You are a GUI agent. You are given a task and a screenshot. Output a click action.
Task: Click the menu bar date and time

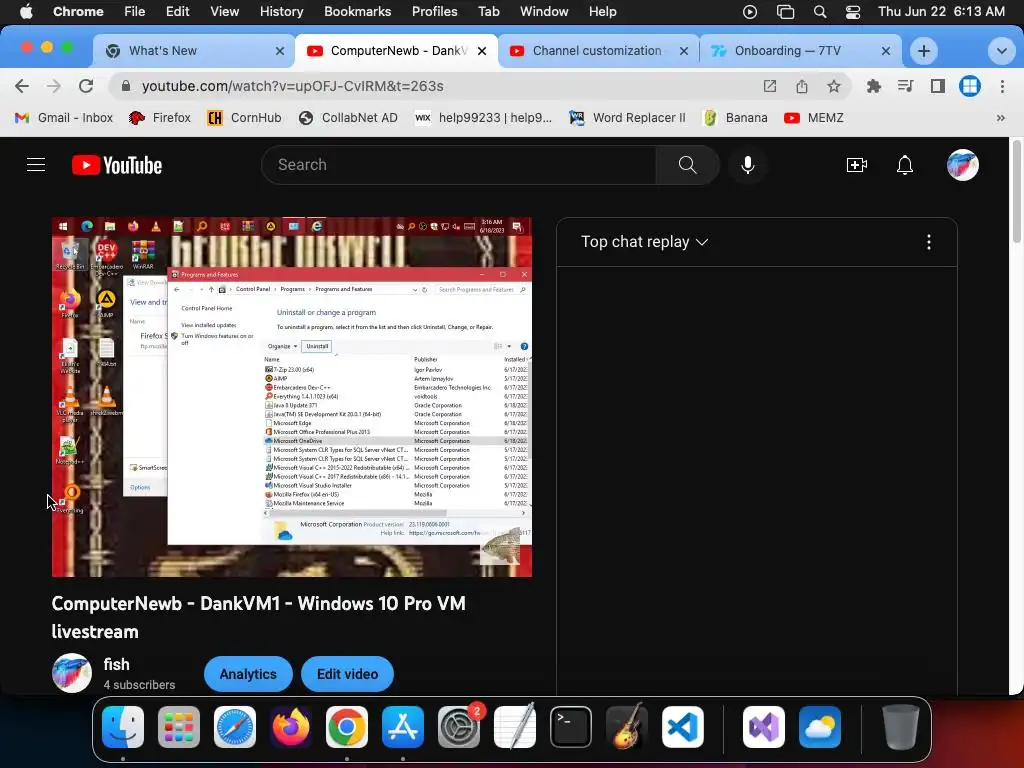[940, 12]
